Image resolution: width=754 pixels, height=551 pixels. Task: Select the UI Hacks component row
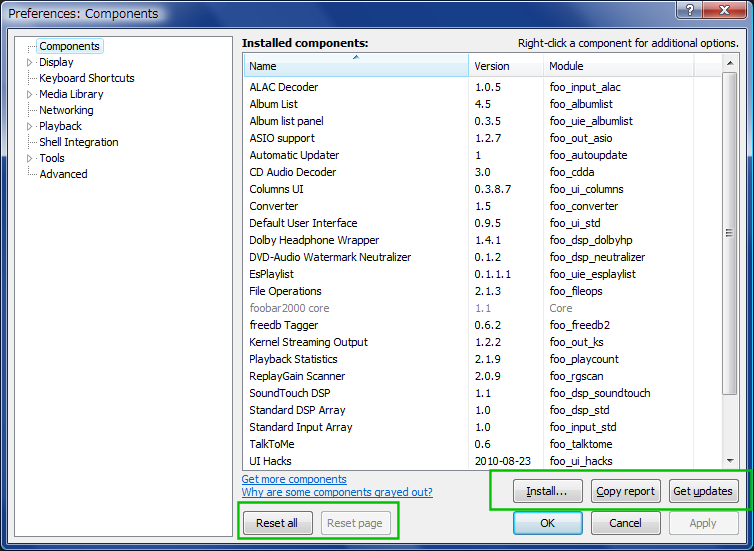pyautogui.click(x=483, y=461)
